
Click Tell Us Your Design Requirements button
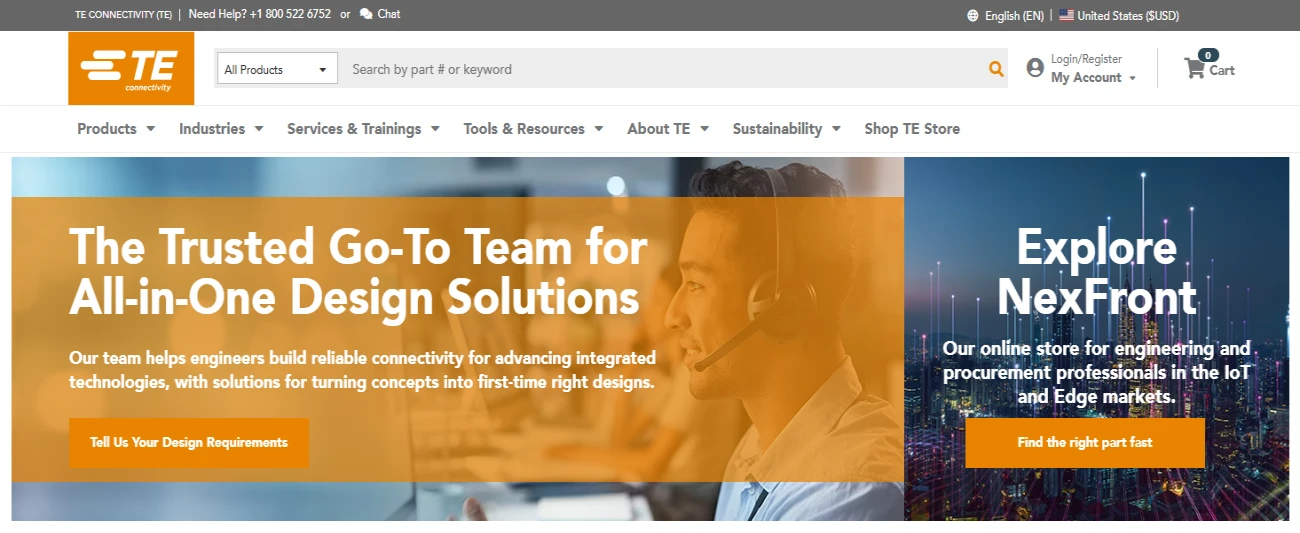click(189, 442)
